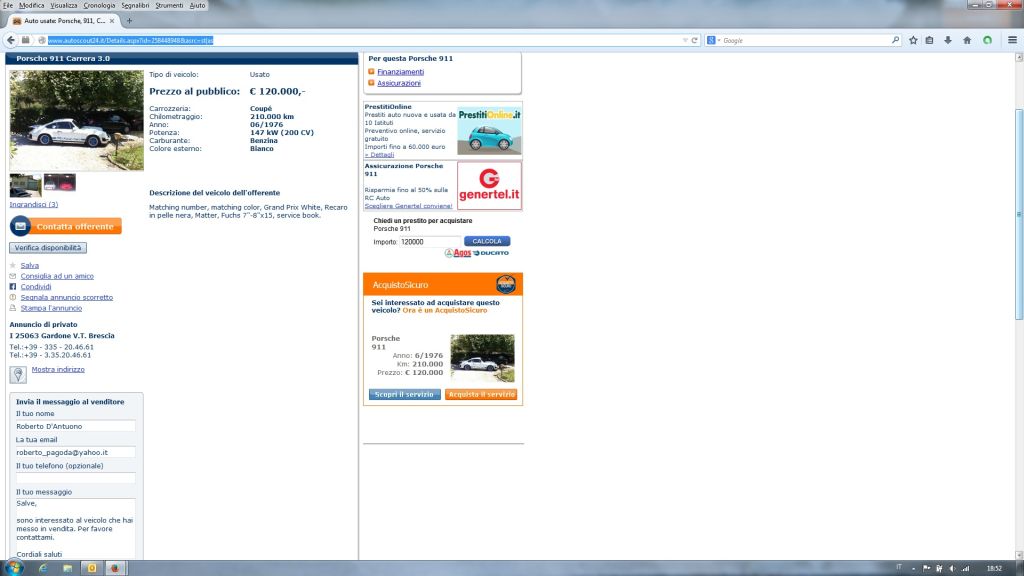
Task: Click the printer icon beside Stampa l'annuncio
Action: coord(12,308)
